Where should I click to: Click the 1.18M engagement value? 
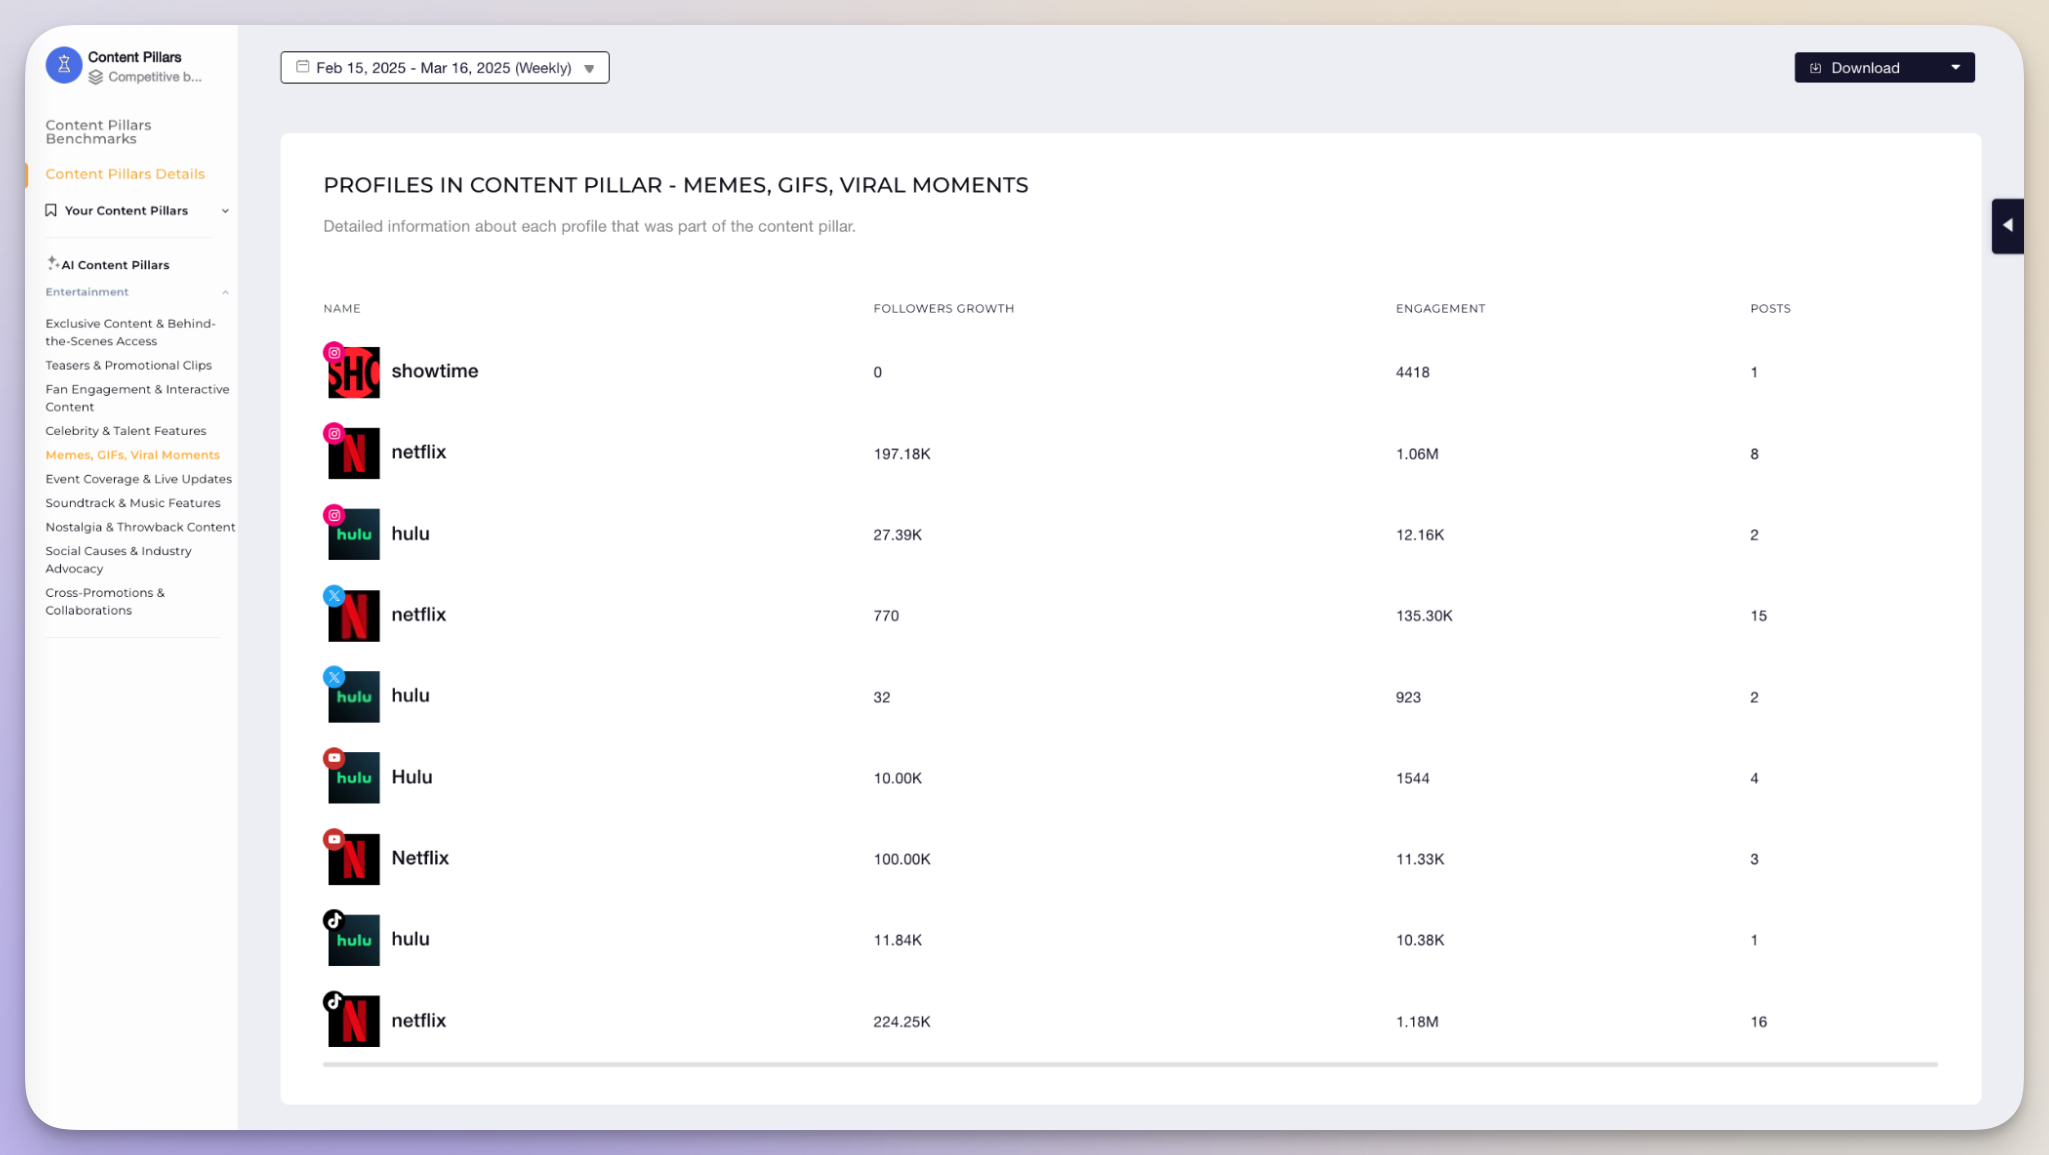click(1417, 1022)
